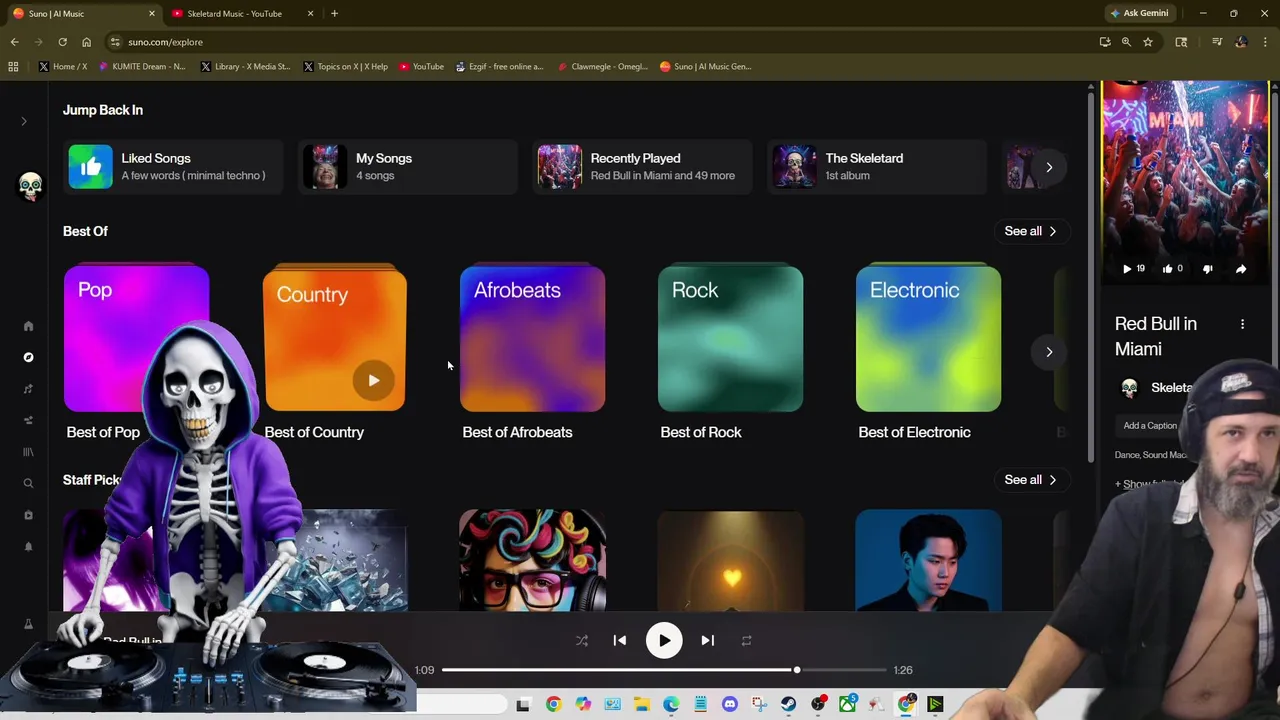Open Ezgif bookmark
The image size is (1280, 720).
pos(498,67)
